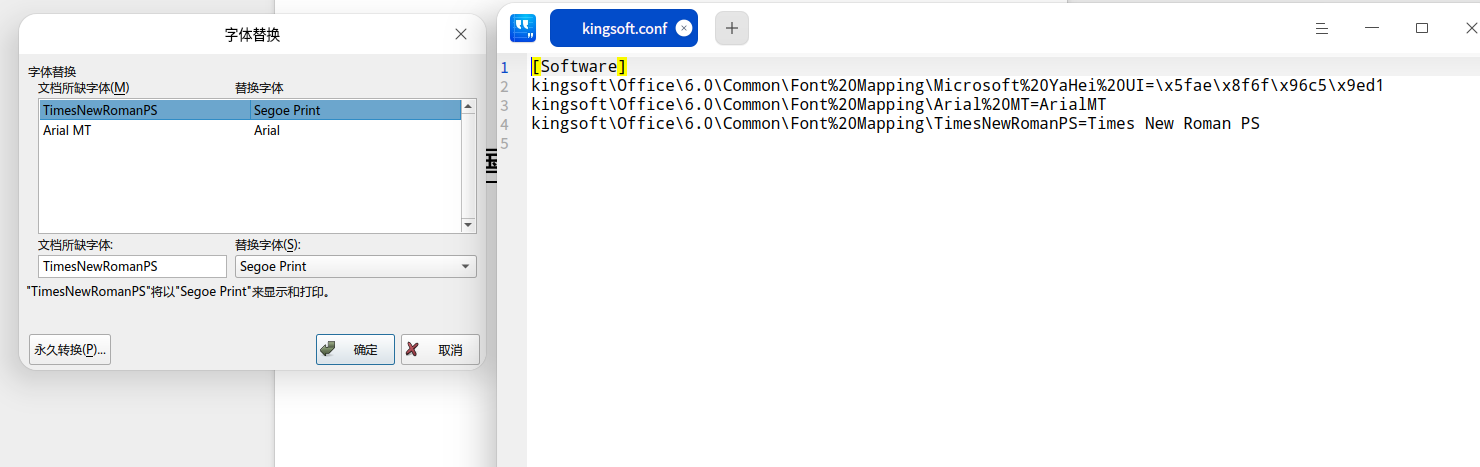This screenshot has height=467, width=1480.
Task: Click the editor app logo icon
Action: tap(523, 28)
